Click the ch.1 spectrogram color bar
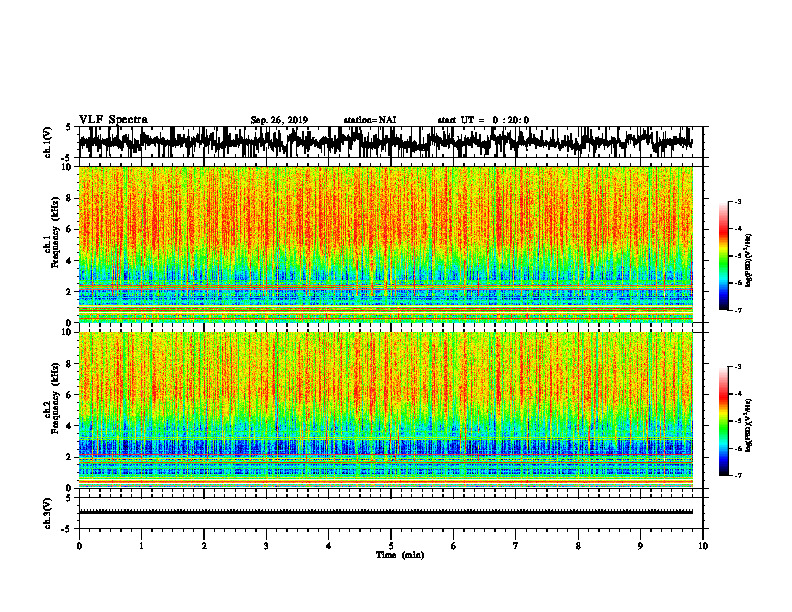792x612 pixels. pos(724,256)
